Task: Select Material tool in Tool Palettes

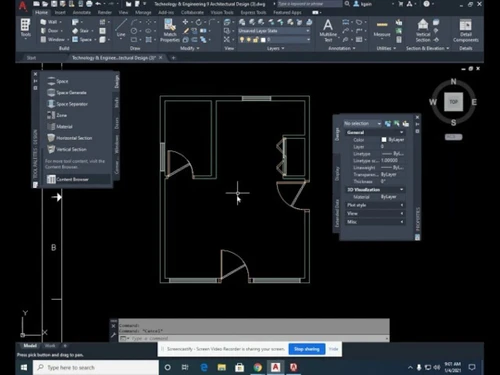Action: click(60, 126)
